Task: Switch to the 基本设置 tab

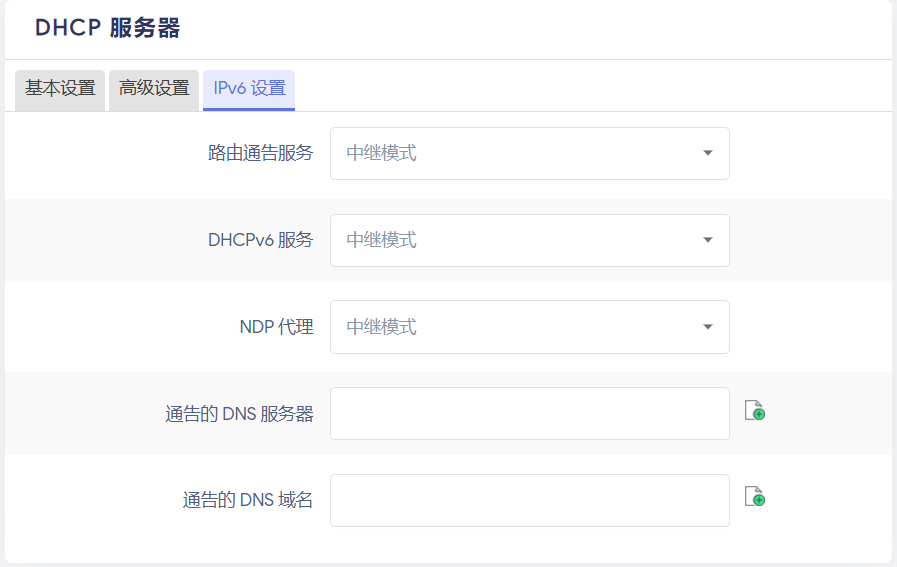Action: pos(60,88)
